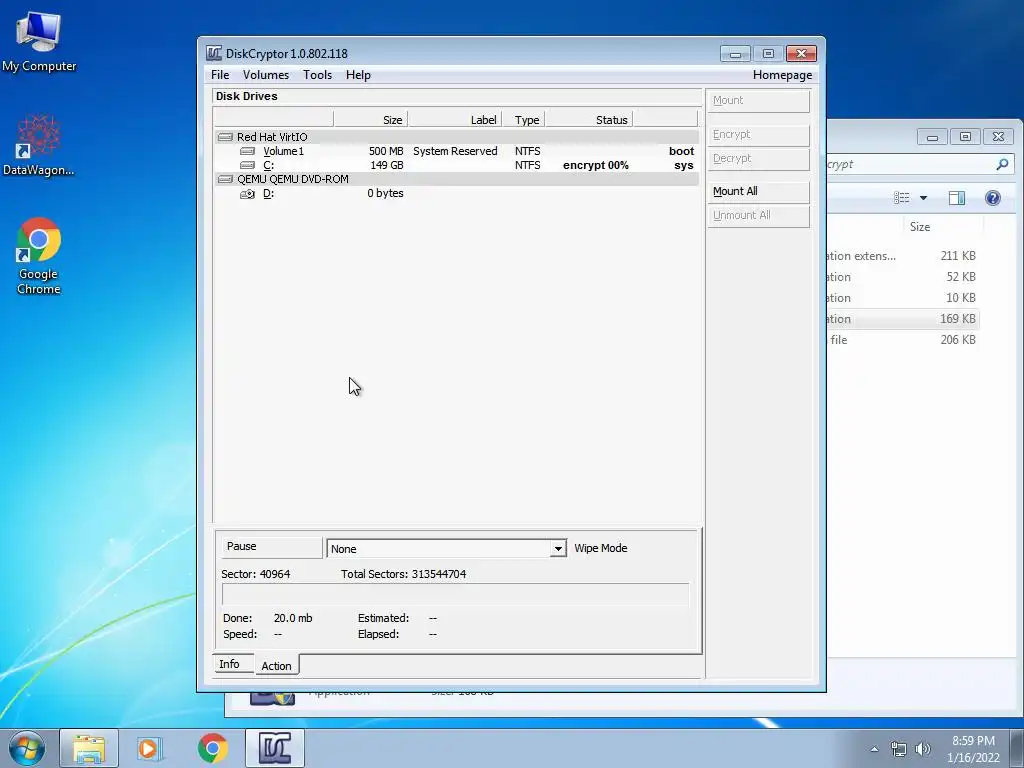
Task: Select the D: drive row
Action: click(x=456, y=193)
